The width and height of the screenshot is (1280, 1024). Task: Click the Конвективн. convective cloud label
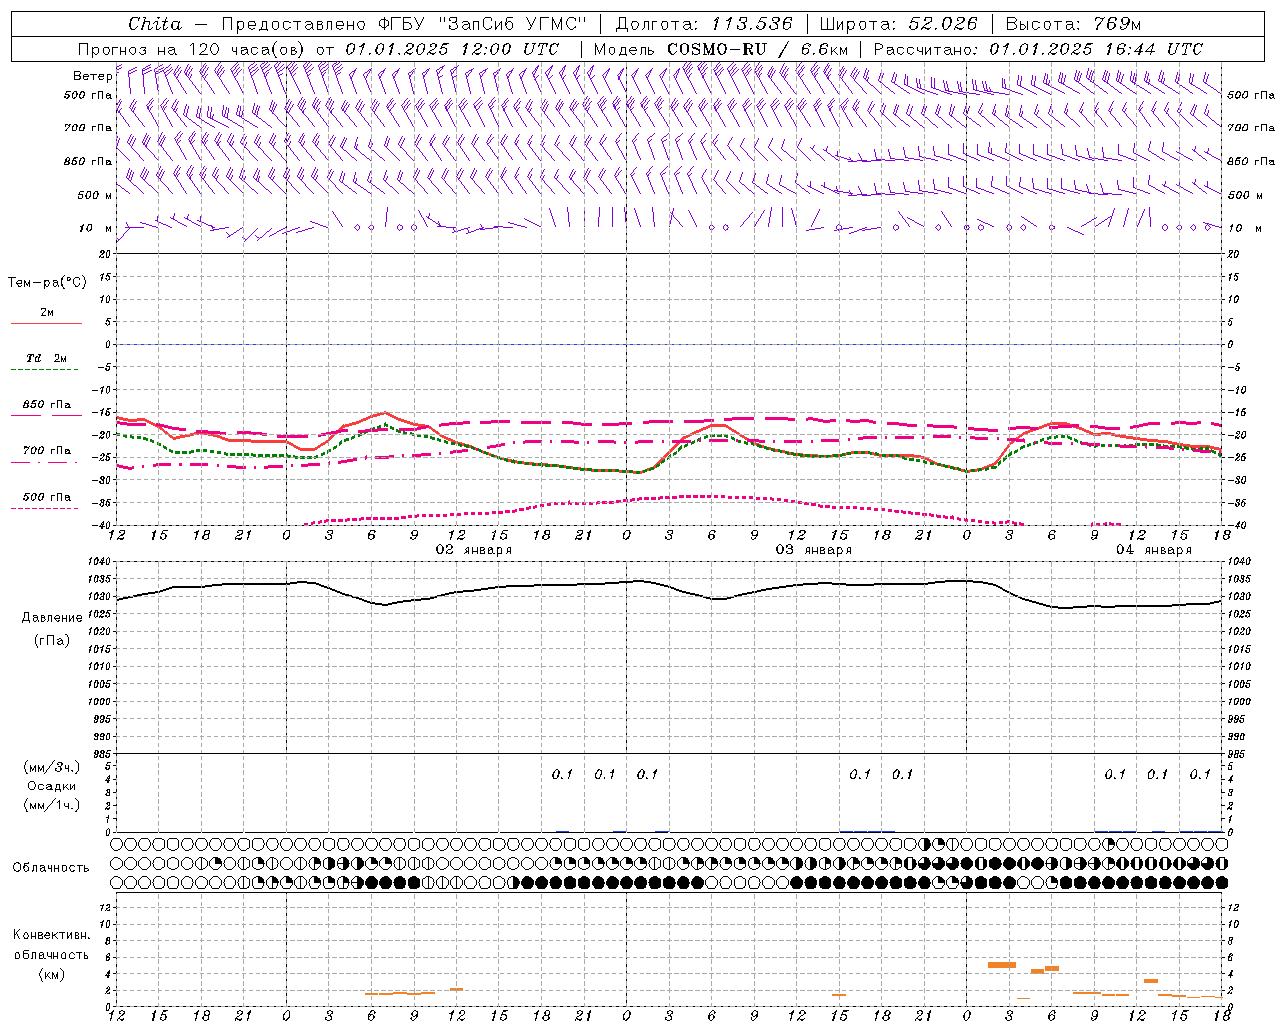click(51, 936)
